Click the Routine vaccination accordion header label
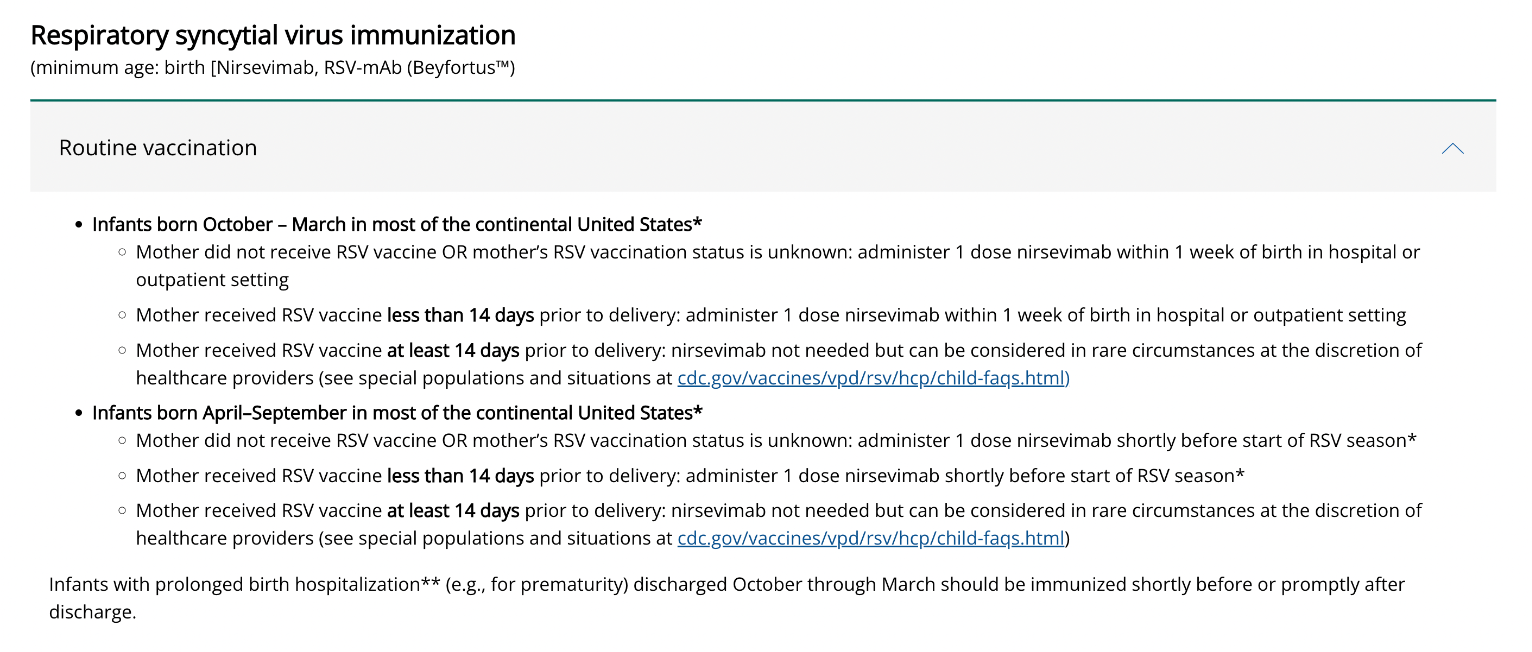Image resolution: width=1532 pixels, height=652 pixels. click(x=158, y=148)
